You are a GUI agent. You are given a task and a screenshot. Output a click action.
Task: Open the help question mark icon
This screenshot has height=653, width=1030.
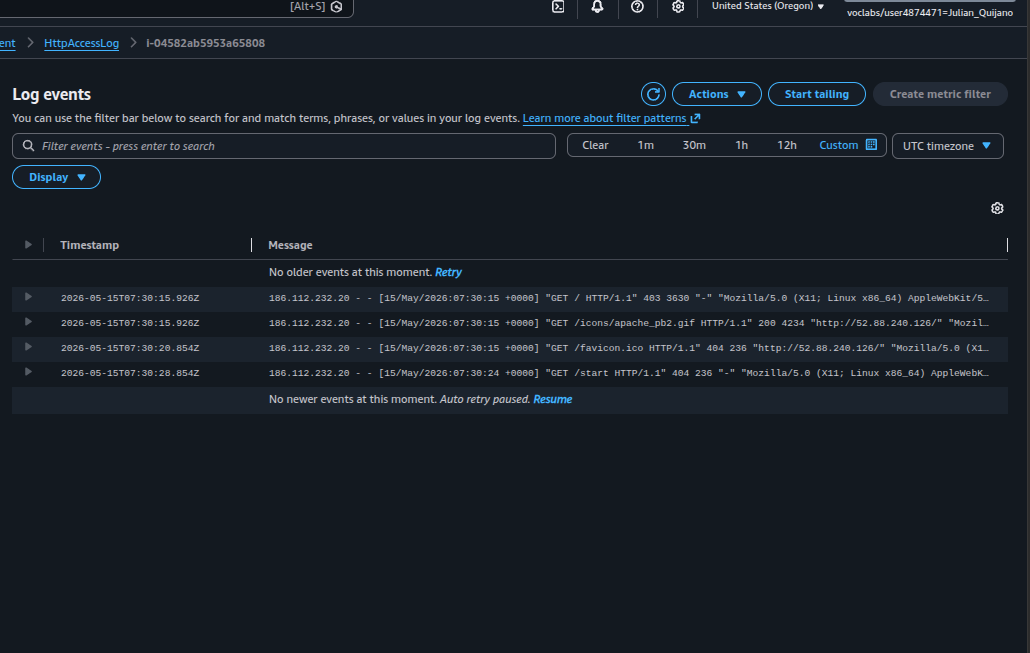(637, 7)
